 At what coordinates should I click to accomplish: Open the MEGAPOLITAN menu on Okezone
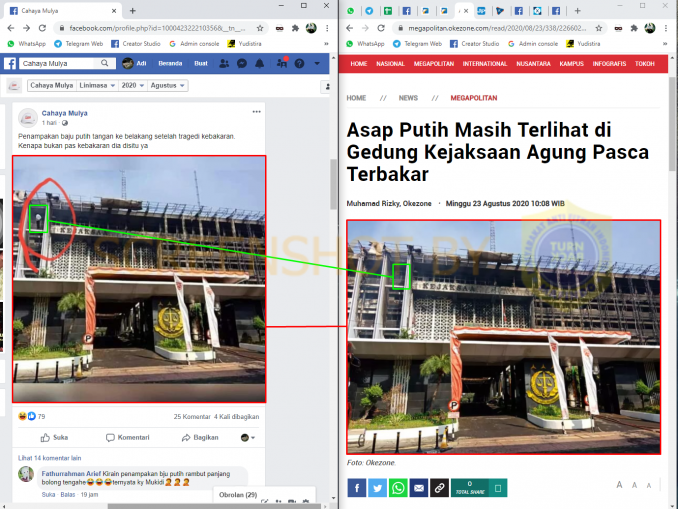tap(434, 64)
